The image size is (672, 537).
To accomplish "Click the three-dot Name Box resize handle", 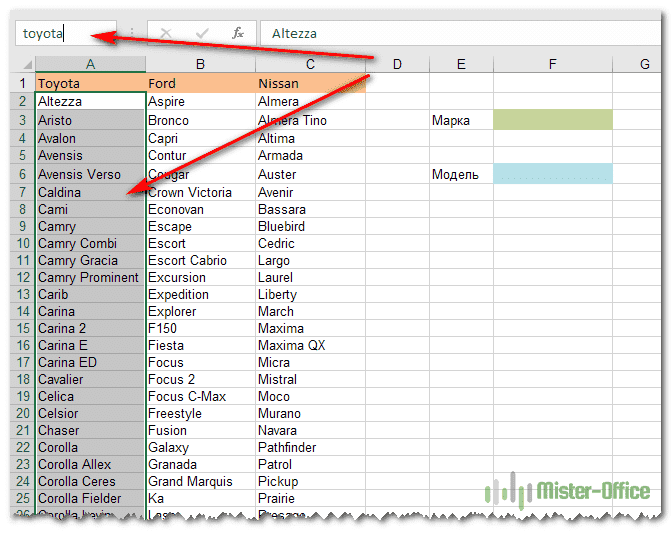I will point(132,33).
